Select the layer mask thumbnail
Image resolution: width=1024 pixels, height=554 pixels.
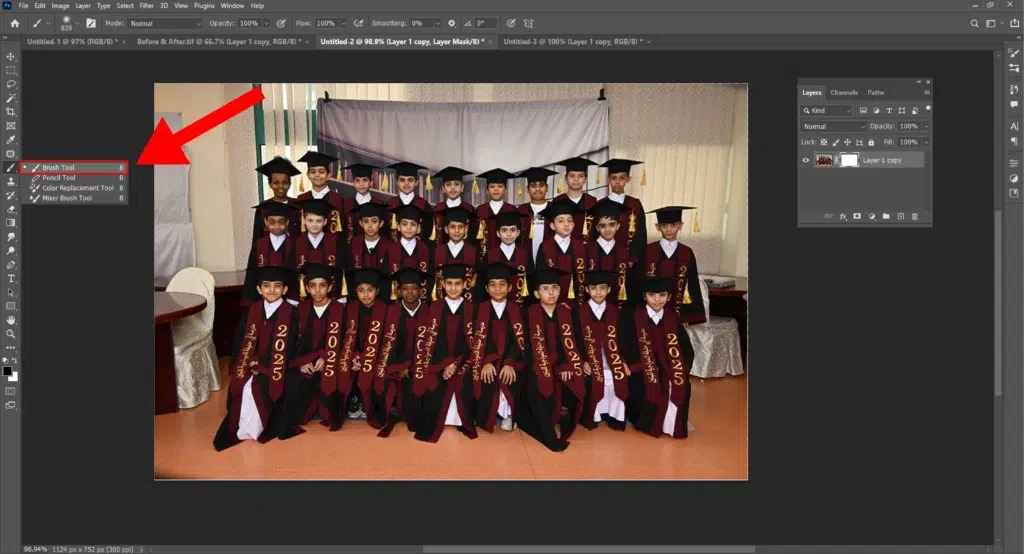click(848, 160)
